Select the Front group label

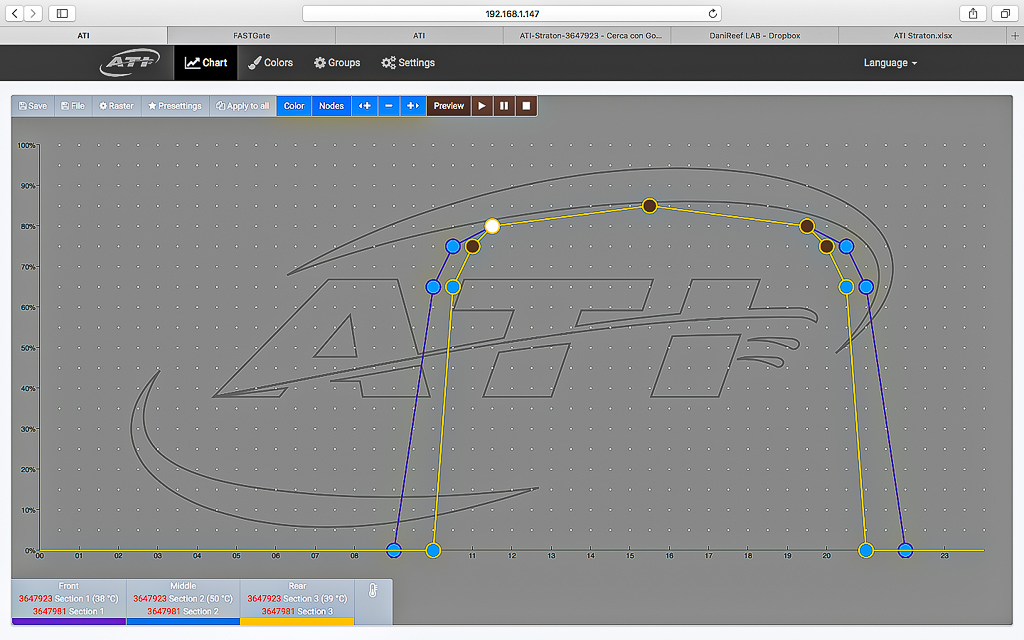(69, 586)
